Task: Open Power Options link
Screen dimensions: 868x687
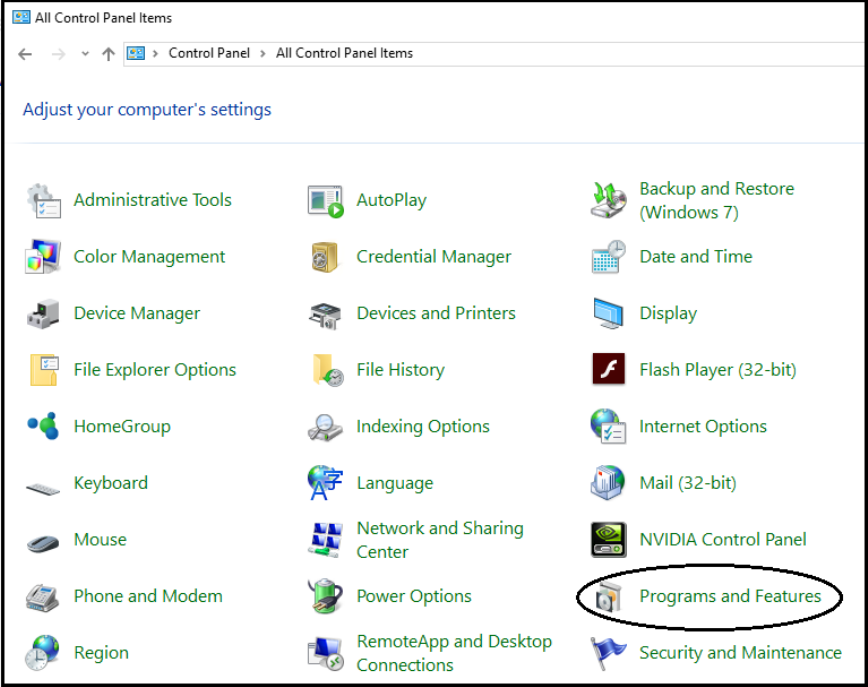Action: [414, 596]
